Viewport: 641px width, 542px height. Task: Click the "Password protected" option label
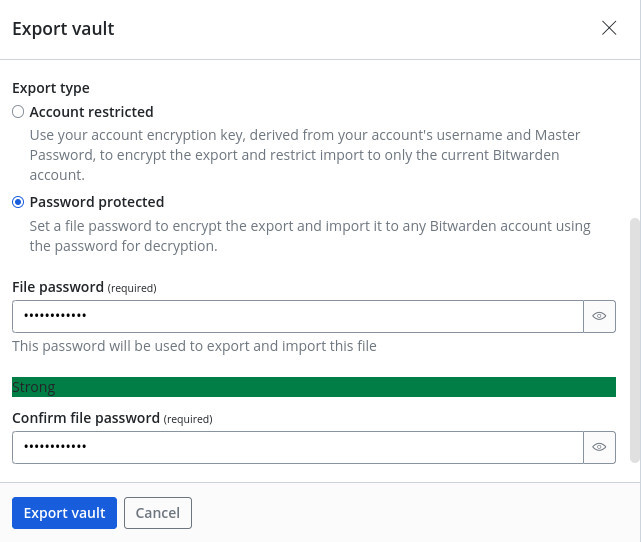(97, 202)
